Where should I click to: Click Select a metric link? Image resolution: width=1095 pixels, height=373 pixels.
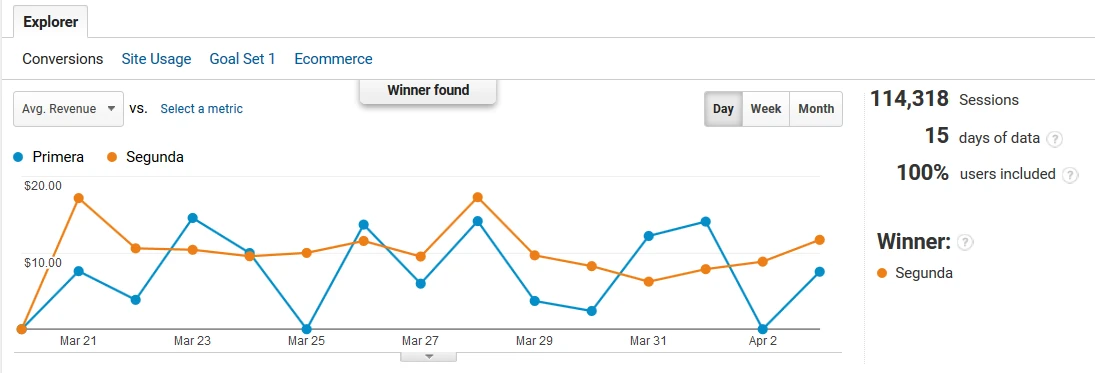pyautogui.click(x=202, y=109)
